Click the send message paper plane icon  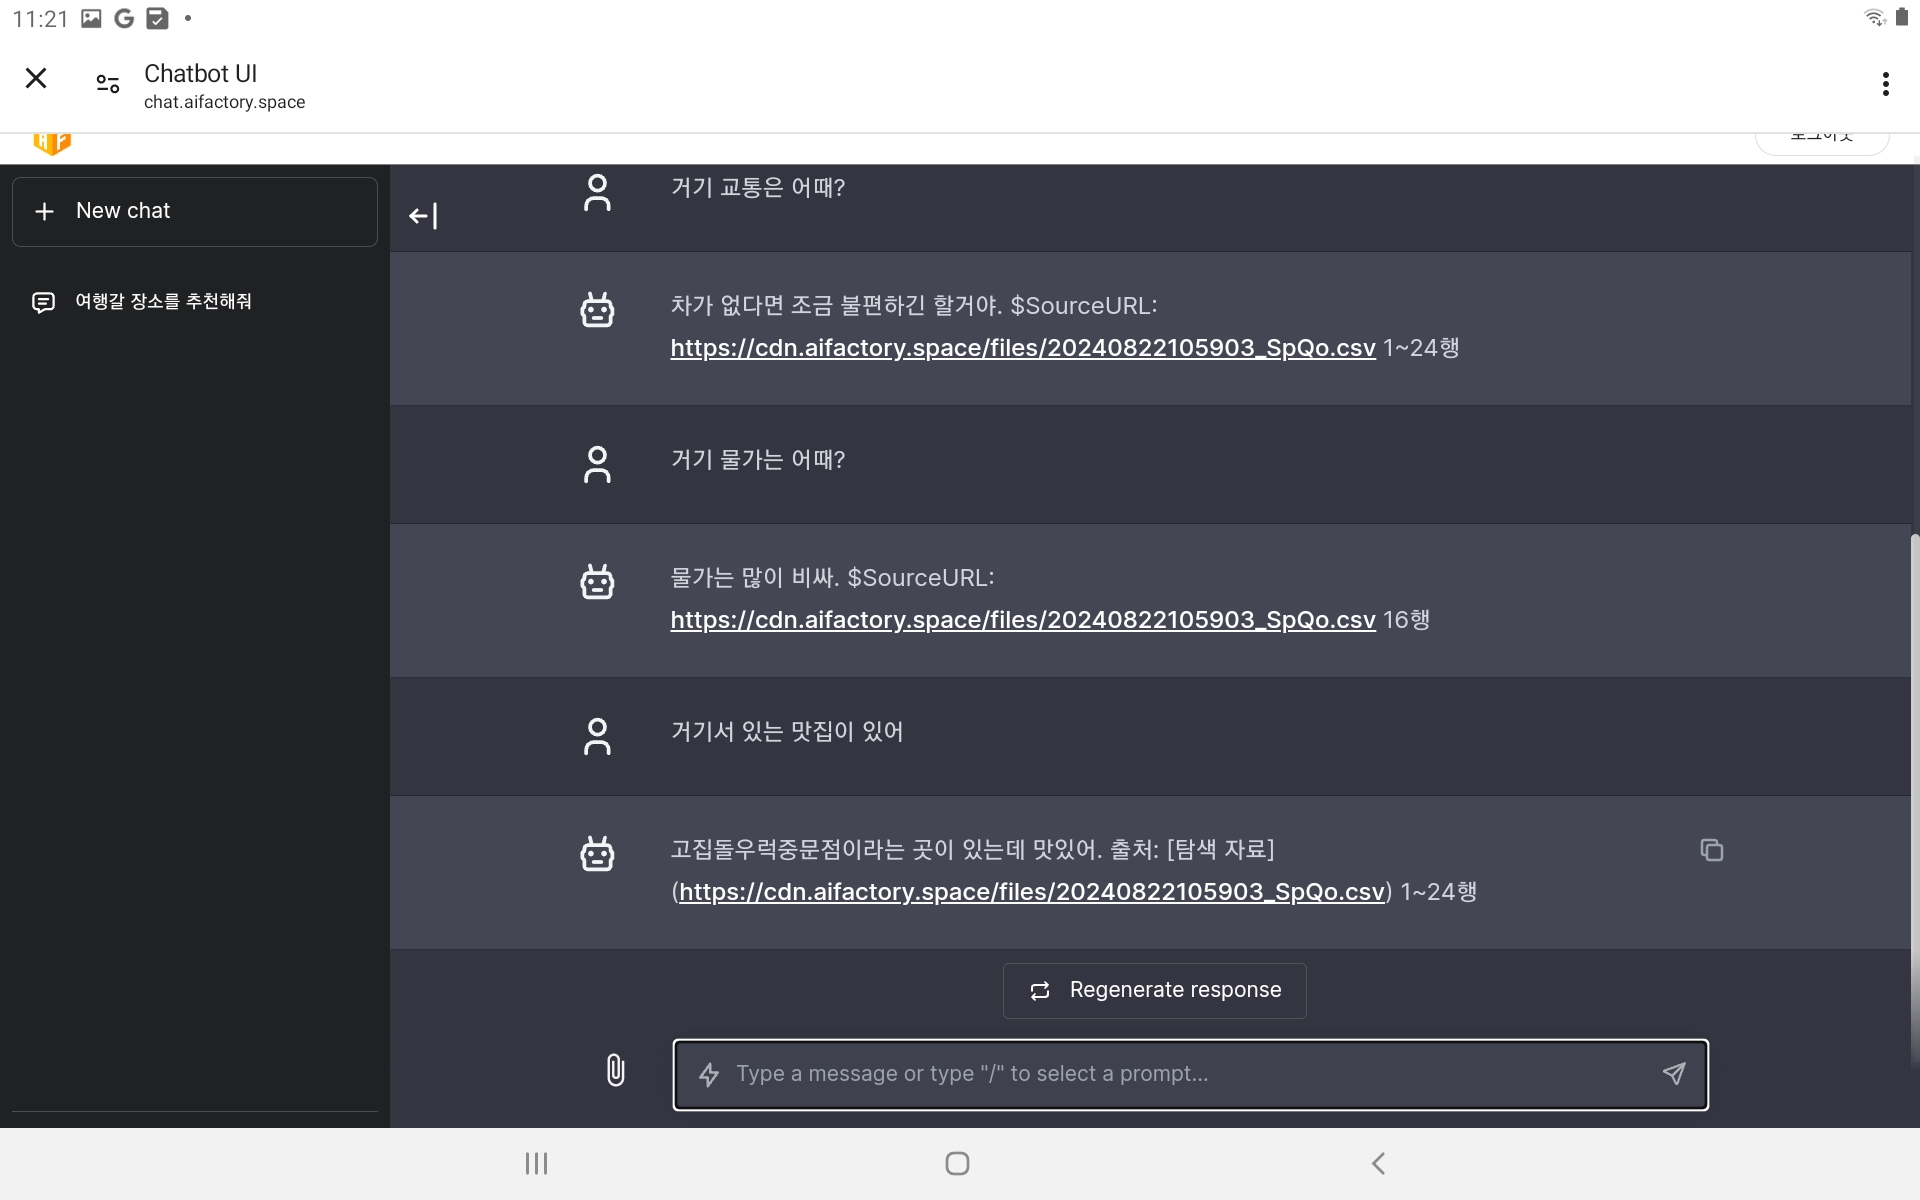pyautogui.click(x=1674, y=1073)
